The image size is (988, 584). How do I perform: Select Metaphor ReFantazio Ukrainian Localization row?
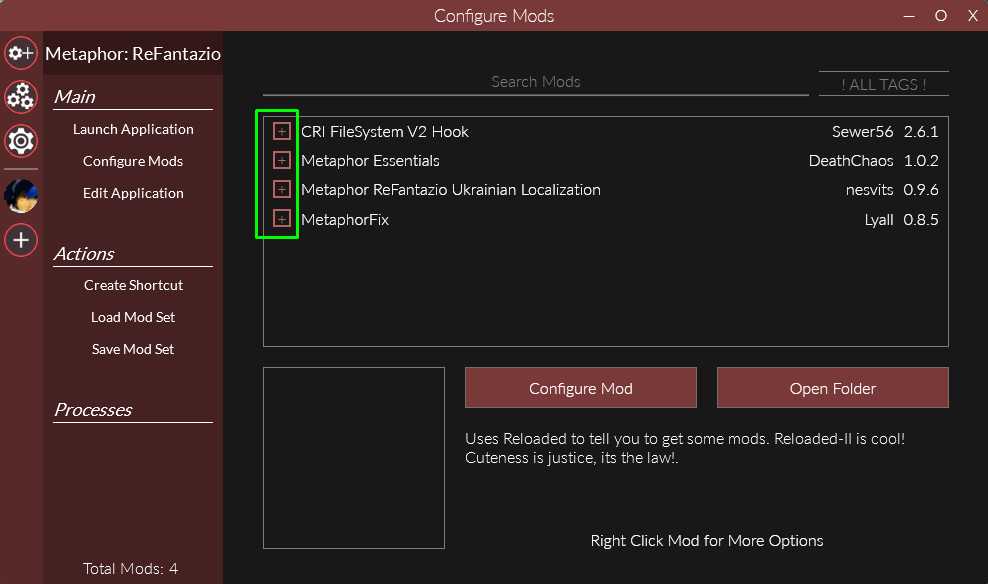[606, 190]
